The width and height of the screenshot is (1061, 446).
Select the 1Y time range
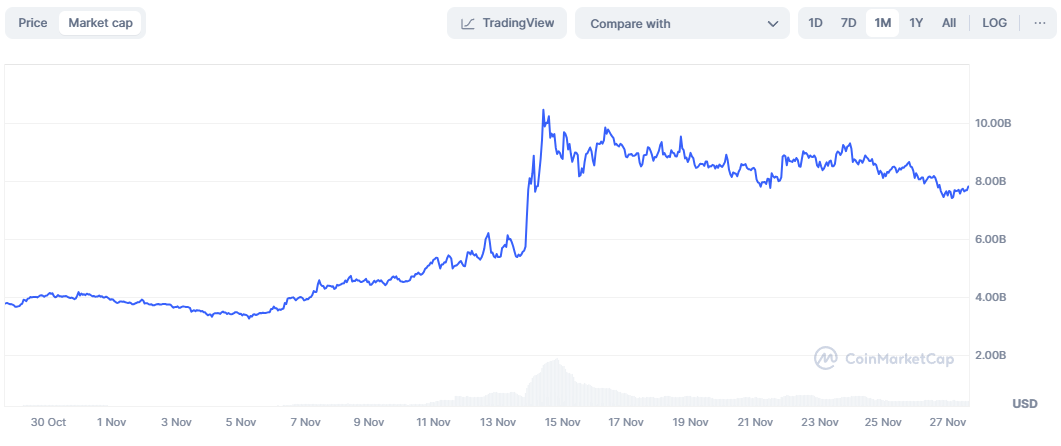[x=916, y=23]
